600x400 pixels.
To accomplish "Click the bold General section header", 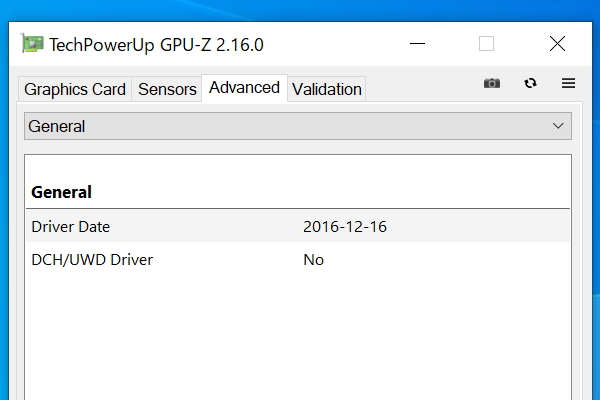I will coord(62,192).
